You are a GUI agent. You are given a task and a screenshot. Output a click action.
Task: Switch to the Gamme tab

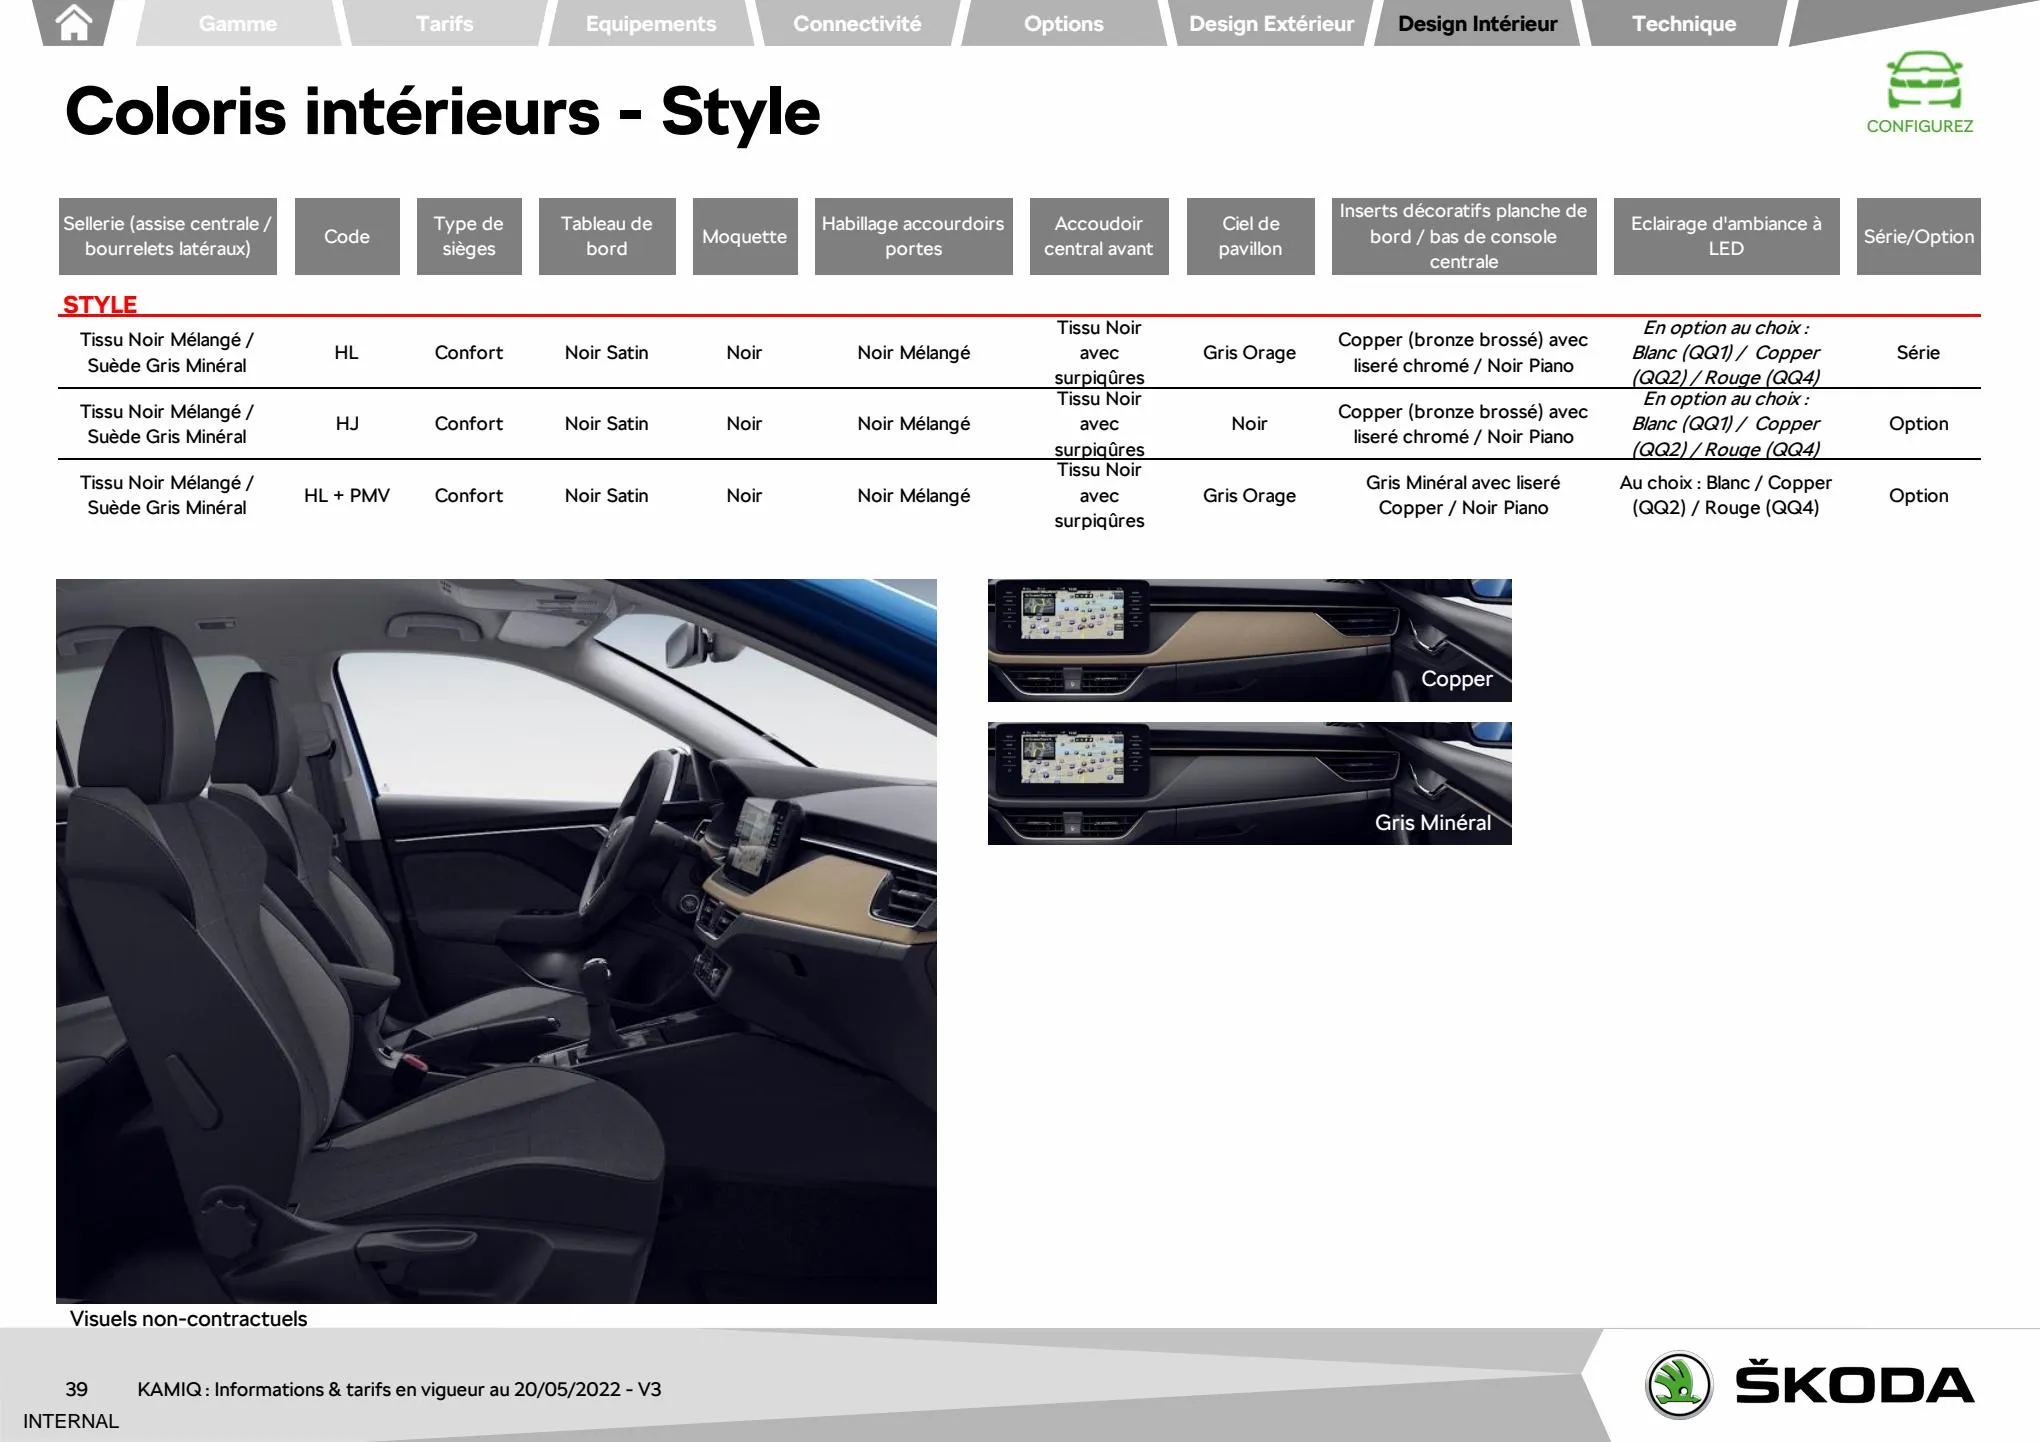tap(238, 23)
